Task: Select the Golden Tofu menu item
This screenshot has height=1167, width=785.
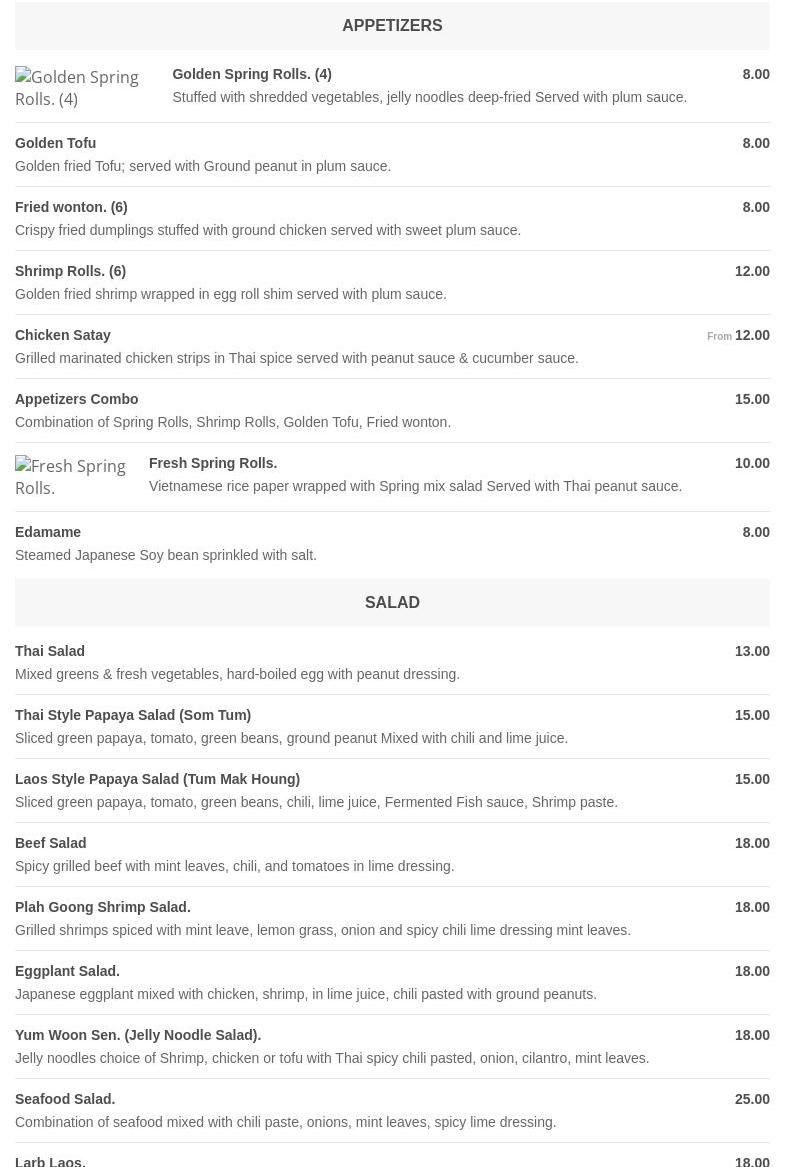Action: click(x=55, y=143)
